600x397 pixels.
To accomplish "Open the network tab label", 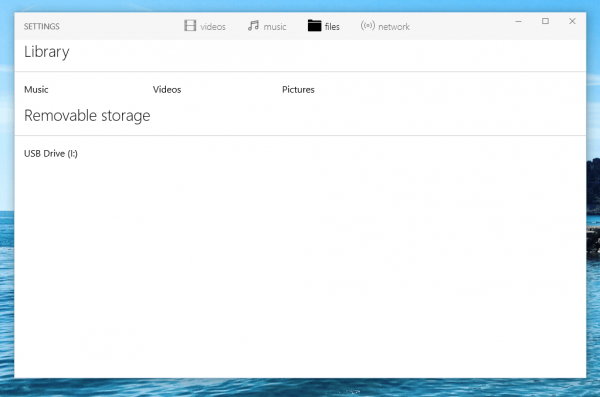I will [x=394, y=26].
